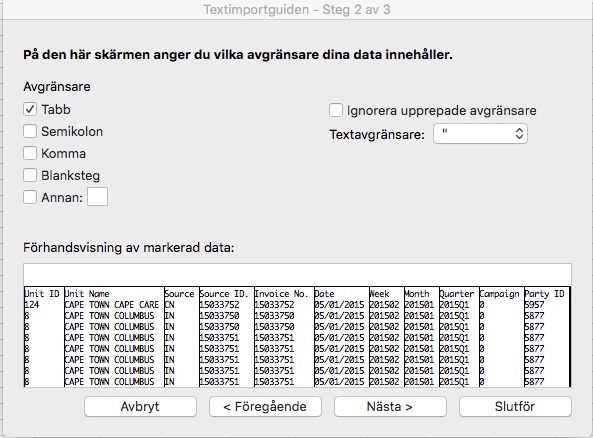Image resolution: width=593 pixels, height=438 pixels.
Task: Click the Textavgränsare dropdown arrows
Action: (x=519, y=134)
